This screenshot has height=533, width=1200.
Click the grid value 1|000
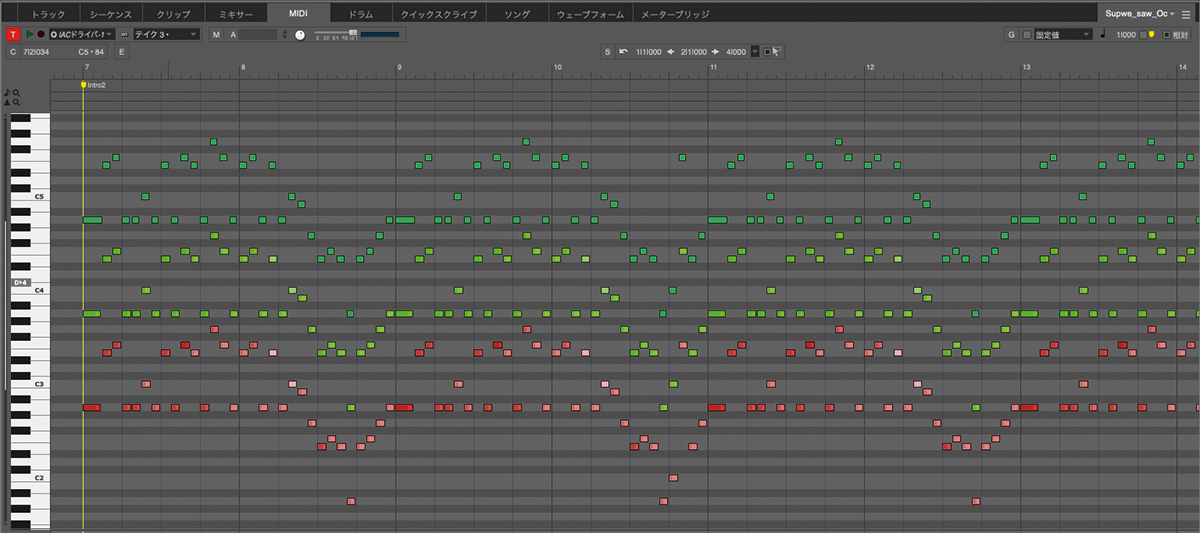1126,34
